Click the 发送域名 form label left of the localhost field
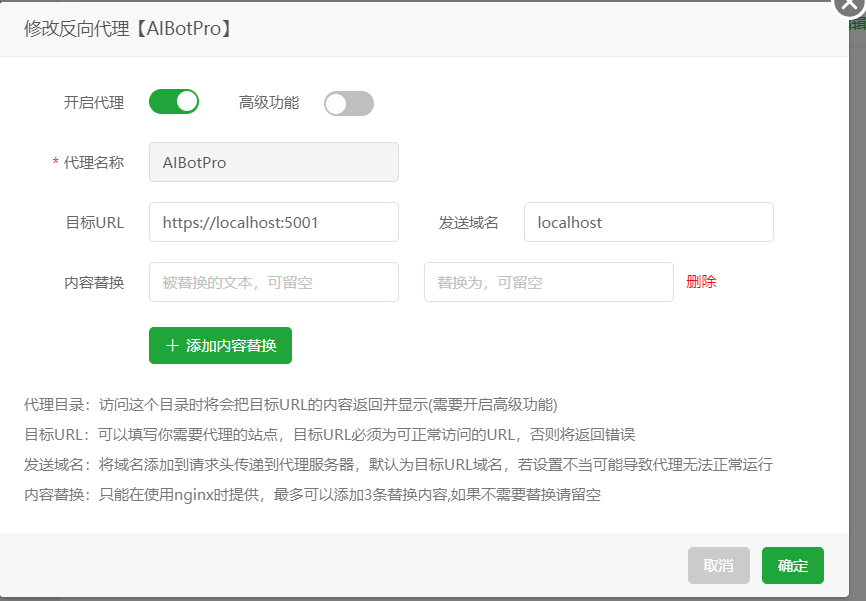This screenshot has width=866, height=601. coord(468,222)
